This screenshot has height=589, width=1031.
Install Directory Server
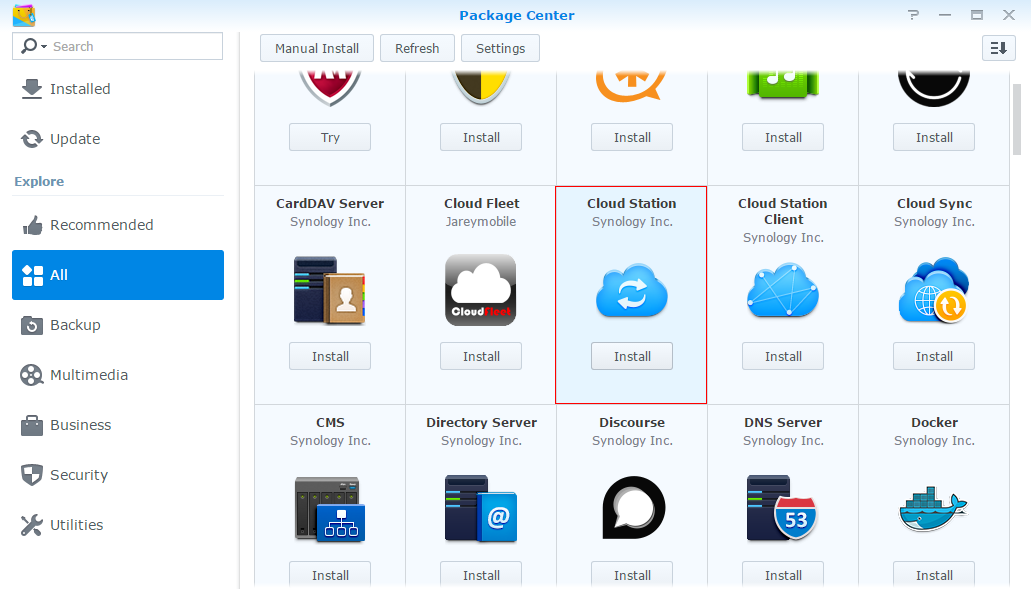[481, 575]
